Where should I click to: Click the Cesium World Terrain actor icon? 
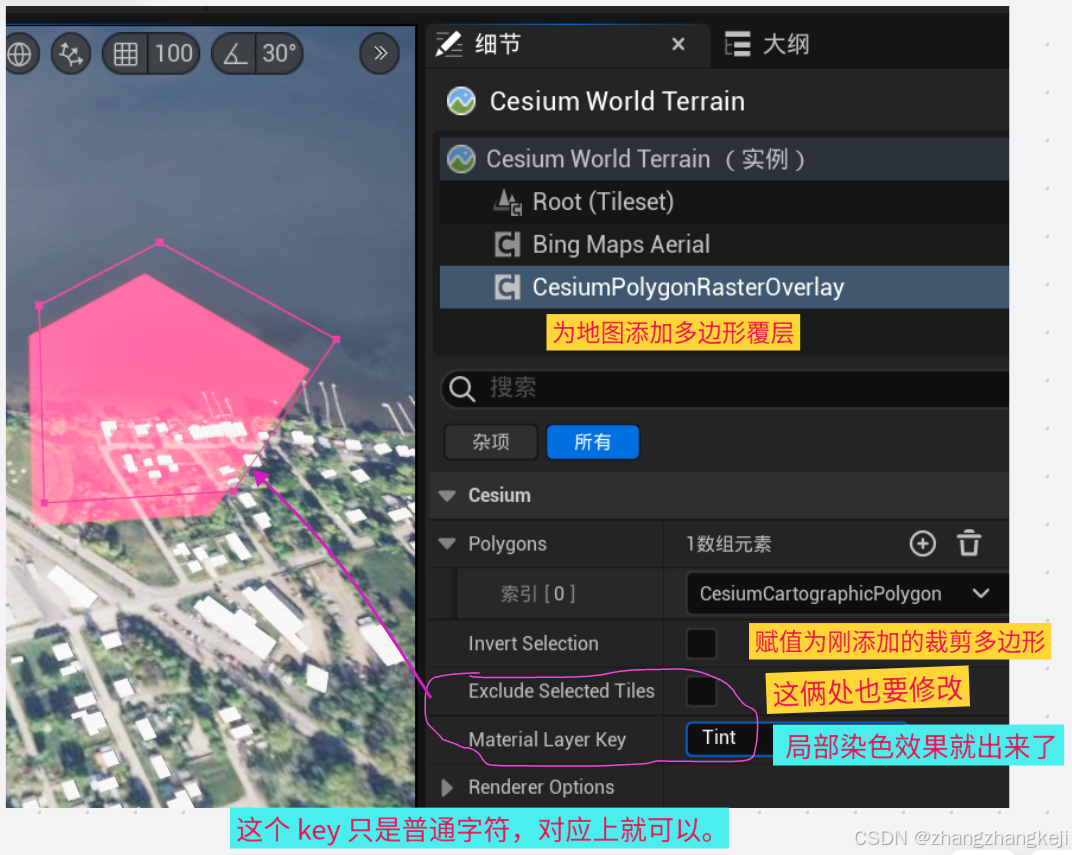tap(461, 101)
